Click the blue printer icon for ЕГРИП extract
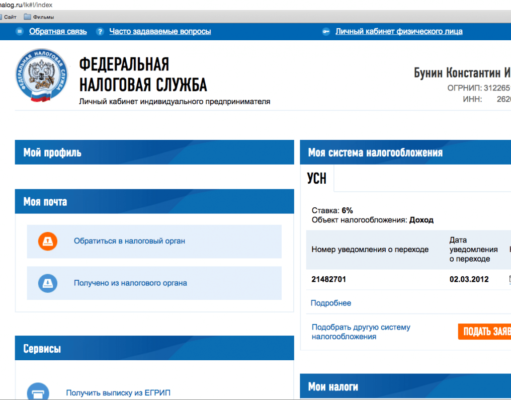Viewport: 511px width, 400px height. 38,392
